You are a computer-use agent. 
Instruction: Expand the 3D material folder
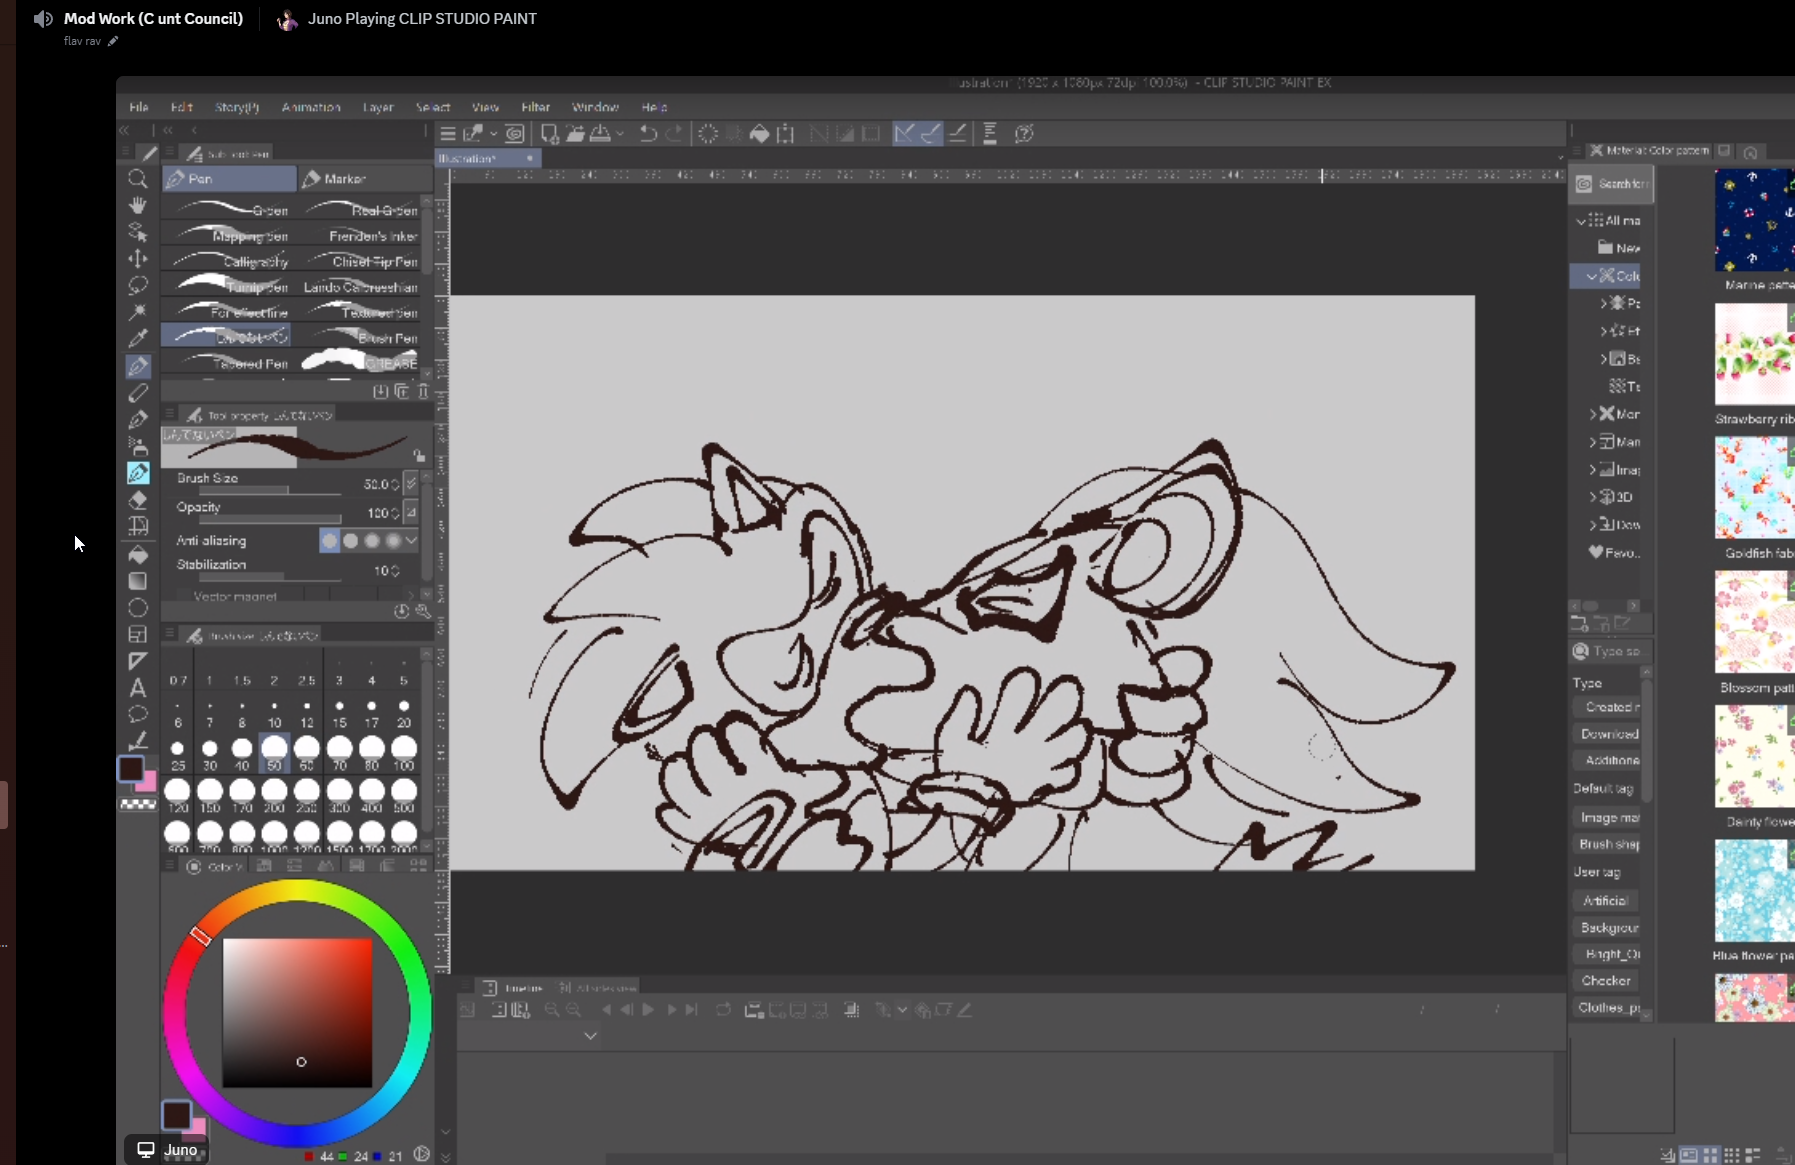pyautogui.click(x=1593, y=497)
